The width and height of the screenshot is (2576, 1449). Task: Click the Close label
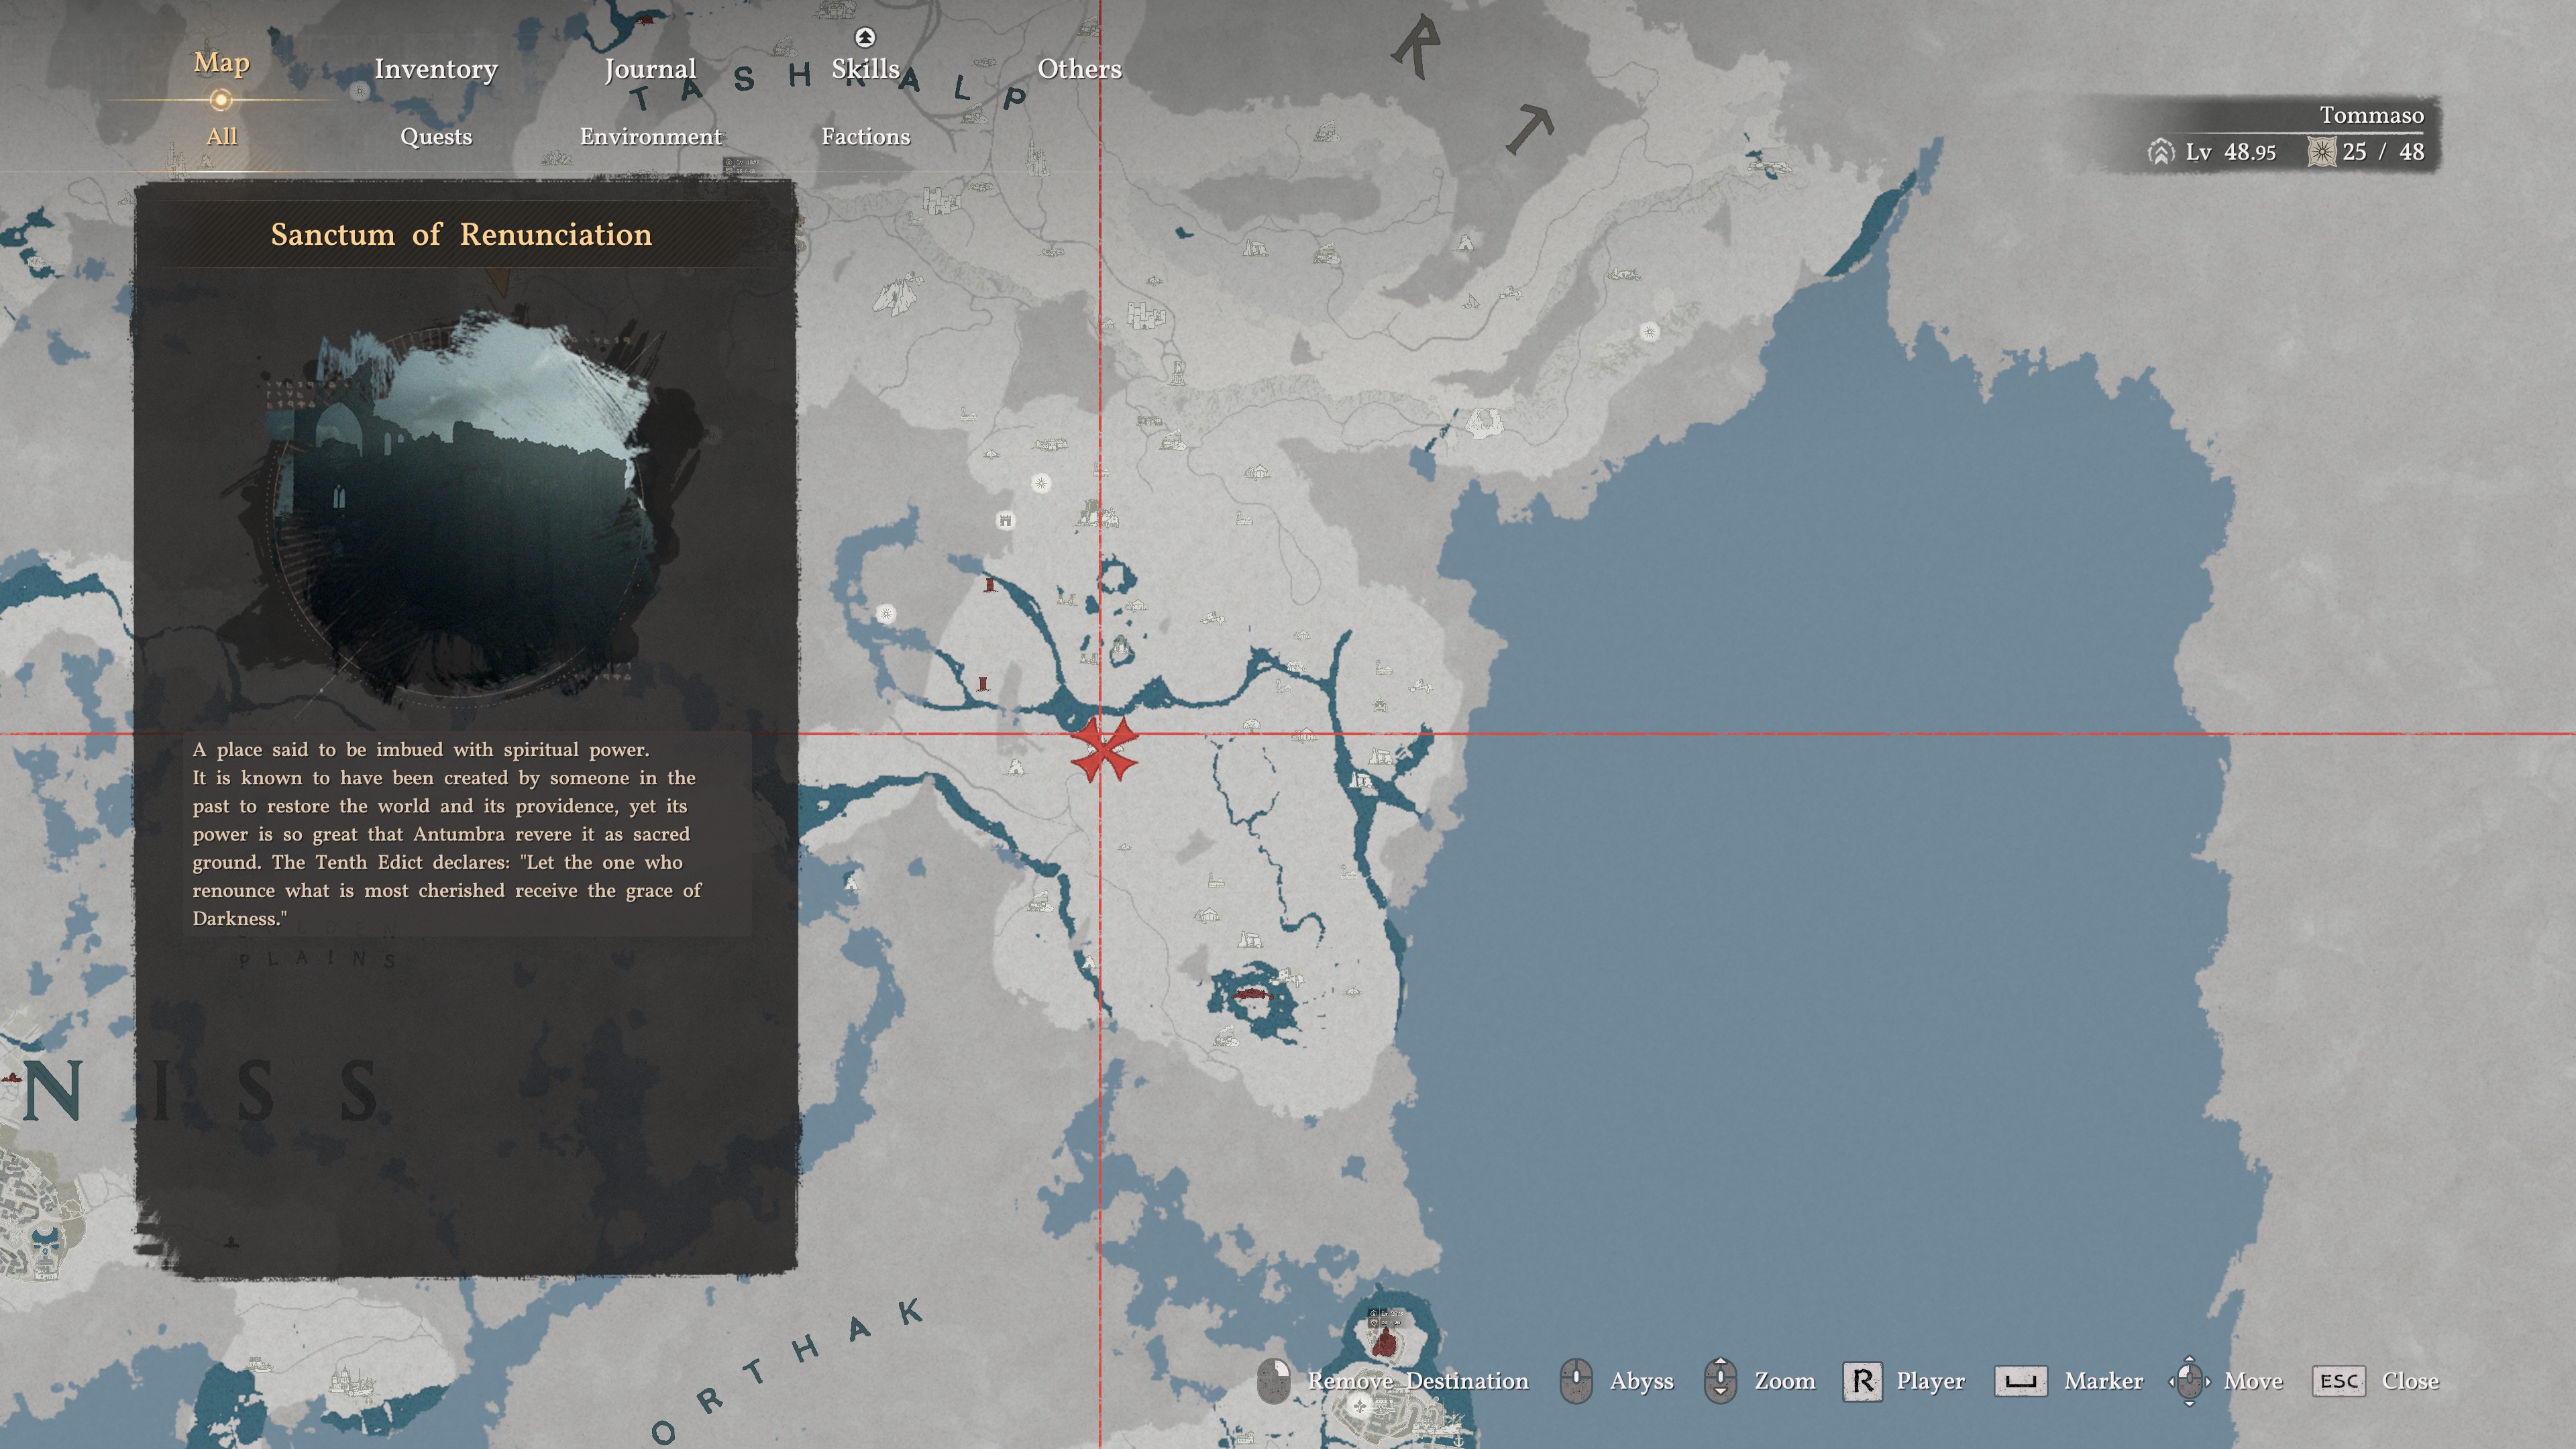2410,1381
